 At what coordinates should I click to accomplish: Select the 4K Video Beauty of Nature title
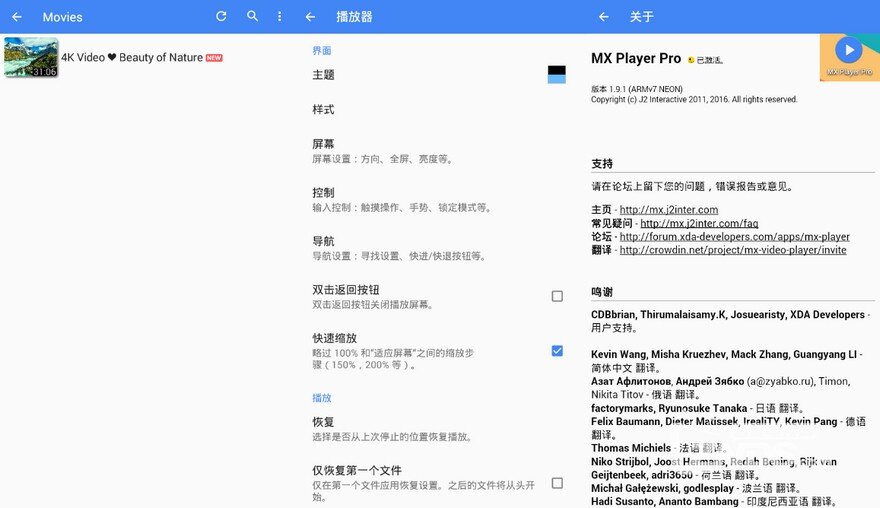[x=132, y=57]
